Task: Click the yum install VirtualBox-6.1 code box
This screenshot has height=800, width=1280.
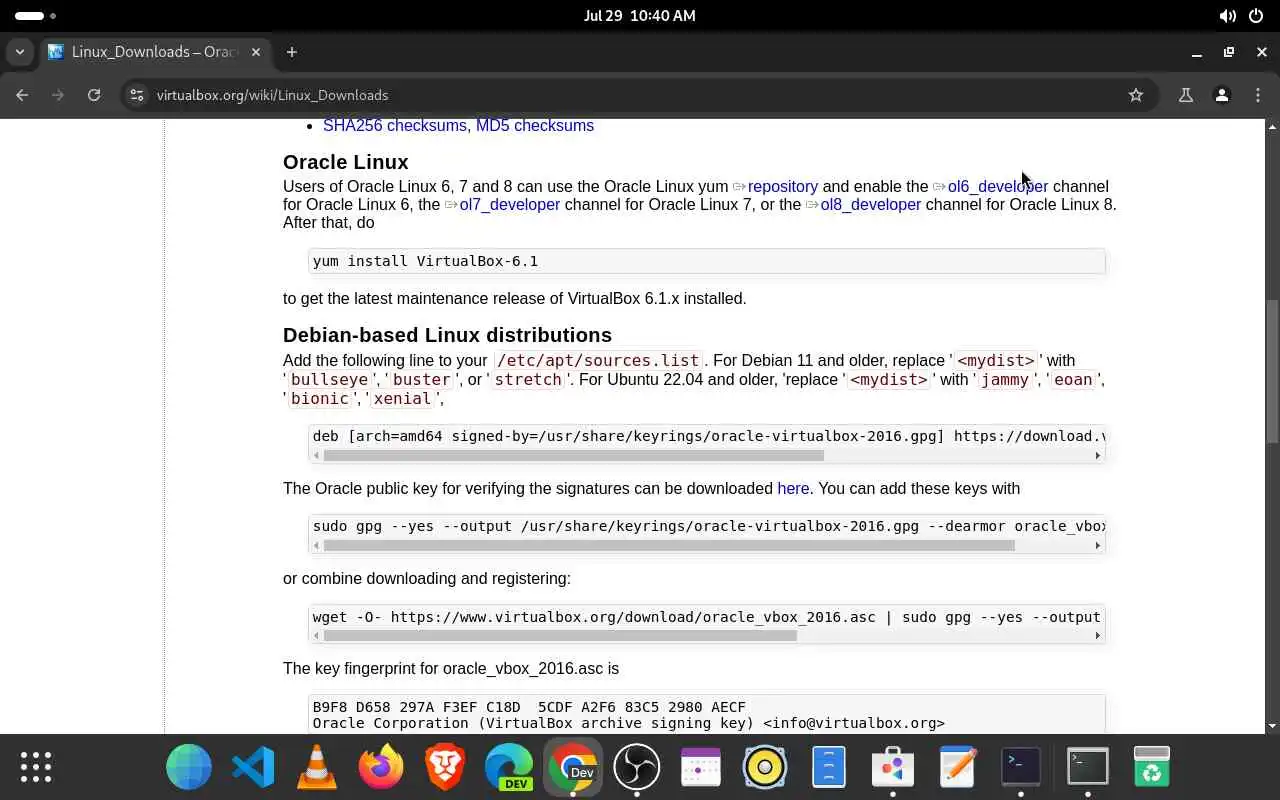Action: pyautogui.click(x=707, y=261)
